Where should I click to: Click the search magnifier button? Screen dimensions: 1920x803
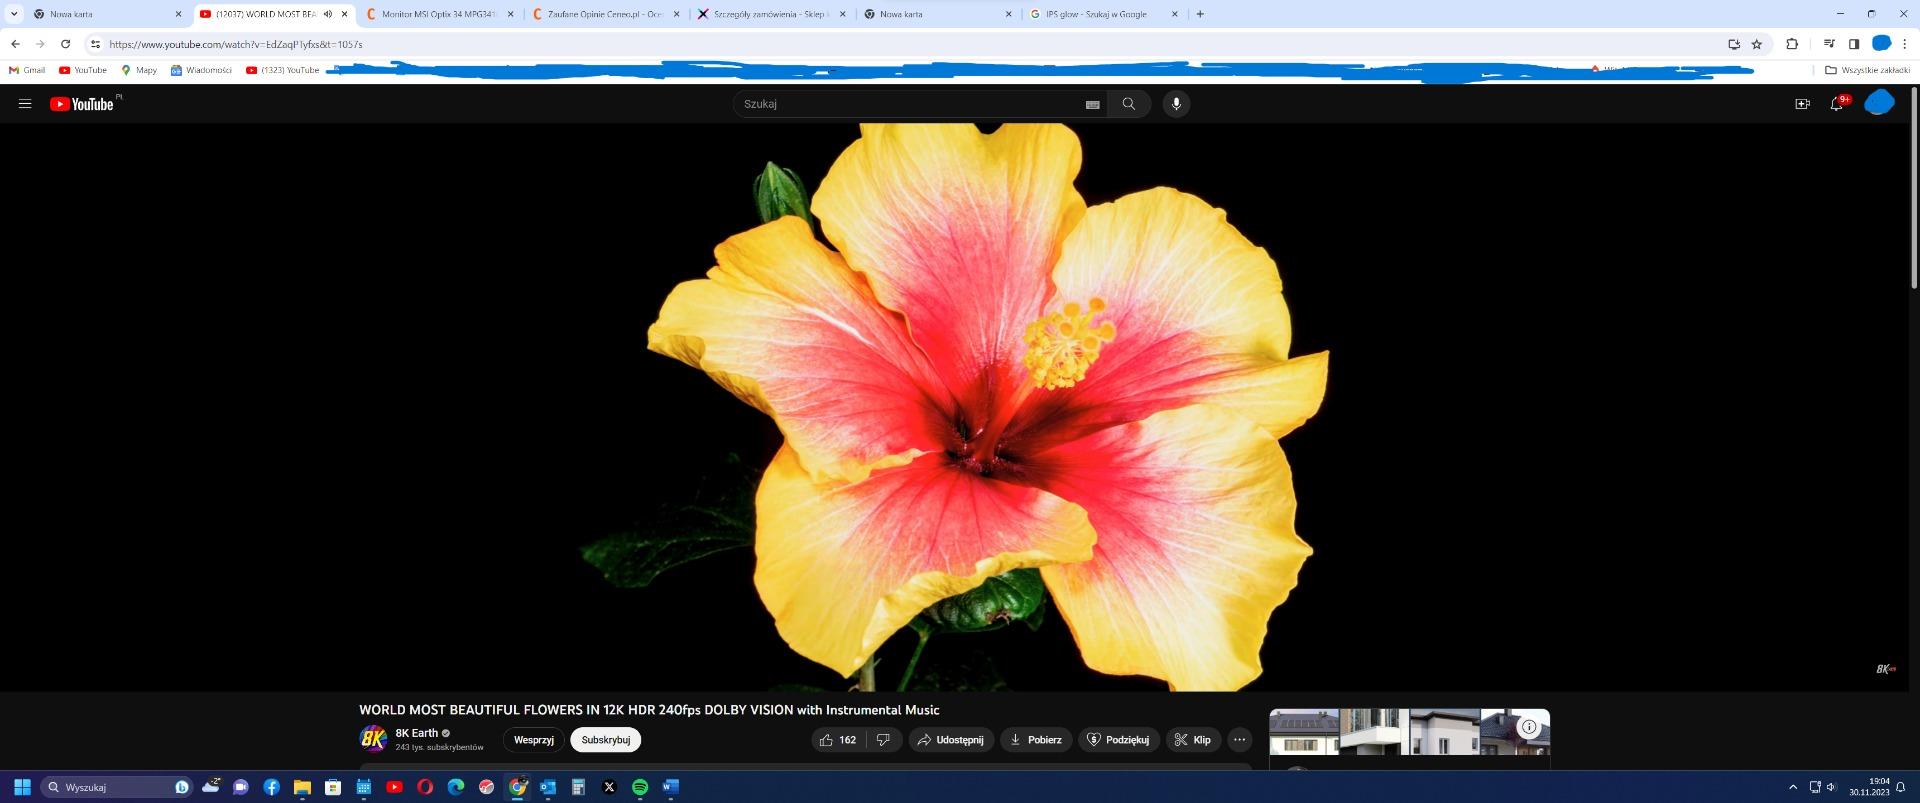[1128, 104]
